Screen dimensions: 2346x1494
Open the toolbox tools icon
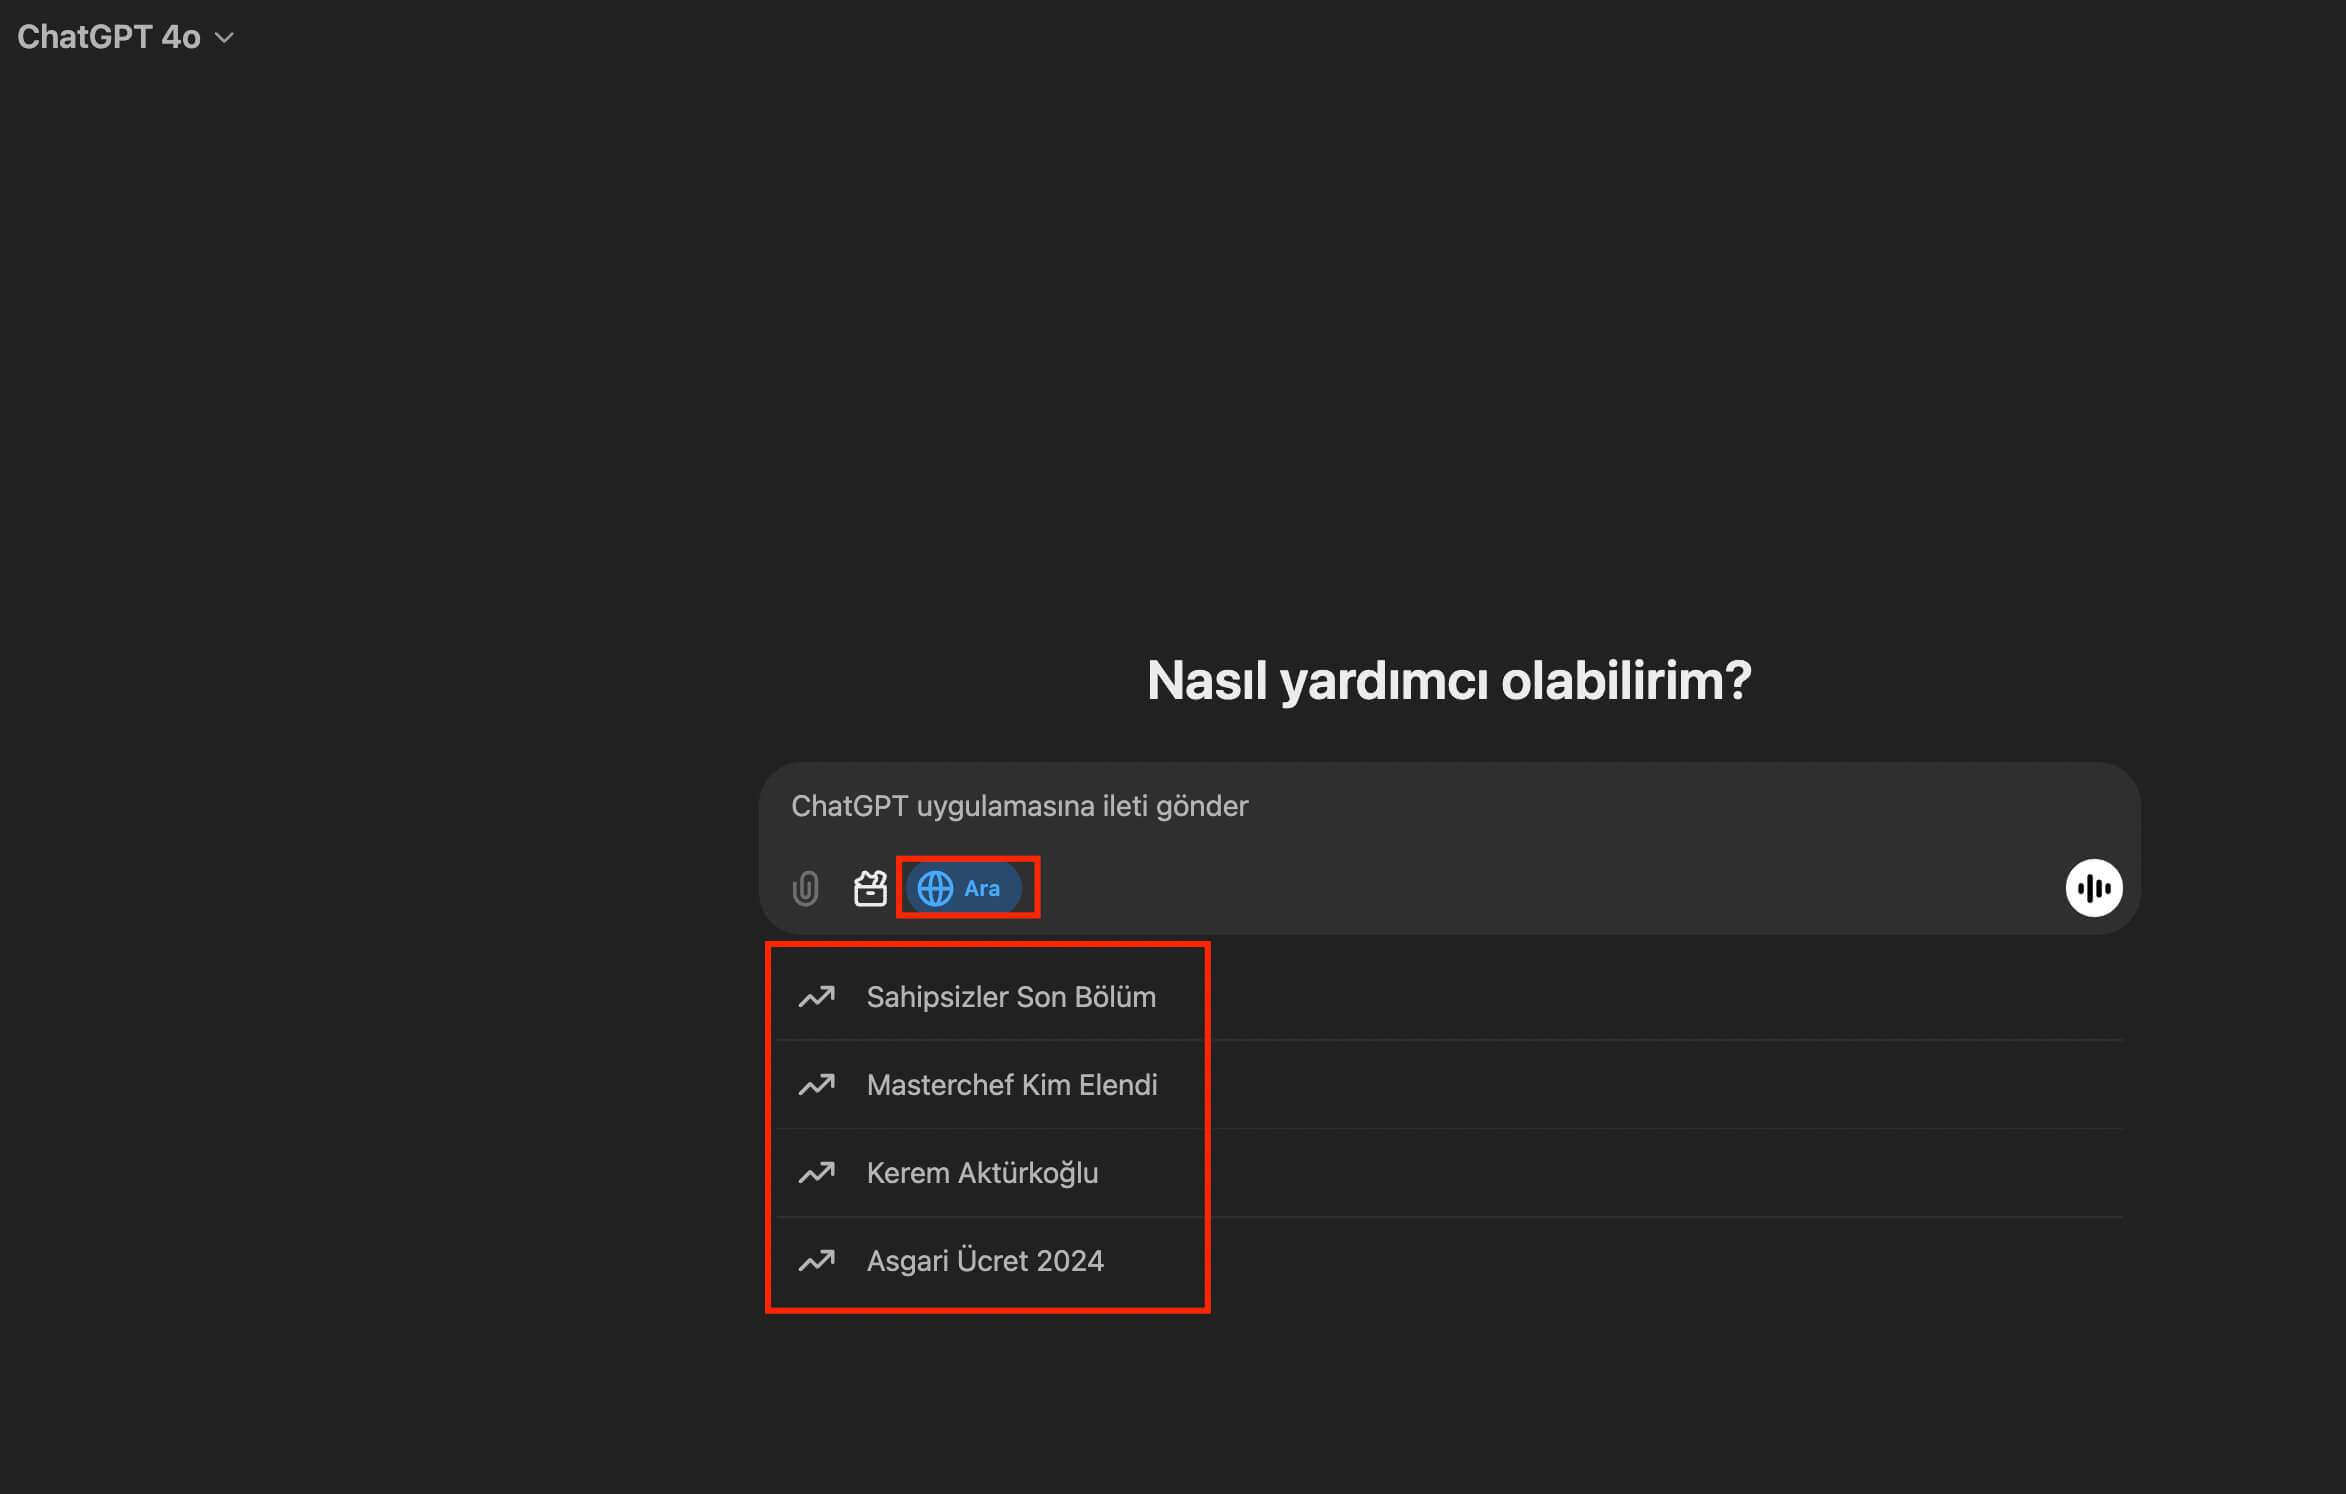coord(870,888)
